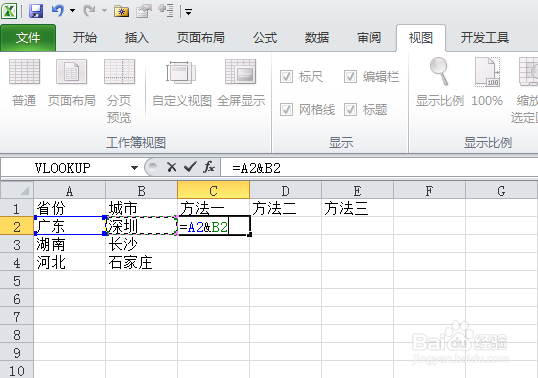Save the workbook with the floppy icon
The width and height of the screenshot is (538, 378).
click(x=36, y=11)
